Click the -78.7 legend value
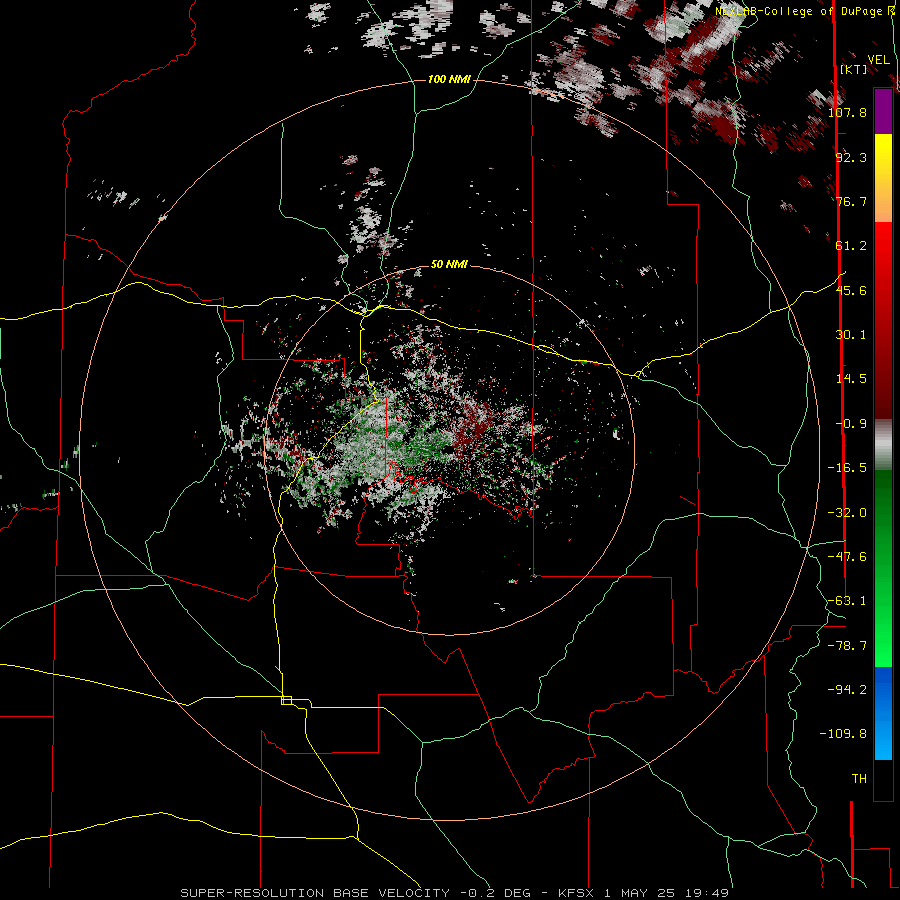The image size is (900, 900). pos(847,646)
